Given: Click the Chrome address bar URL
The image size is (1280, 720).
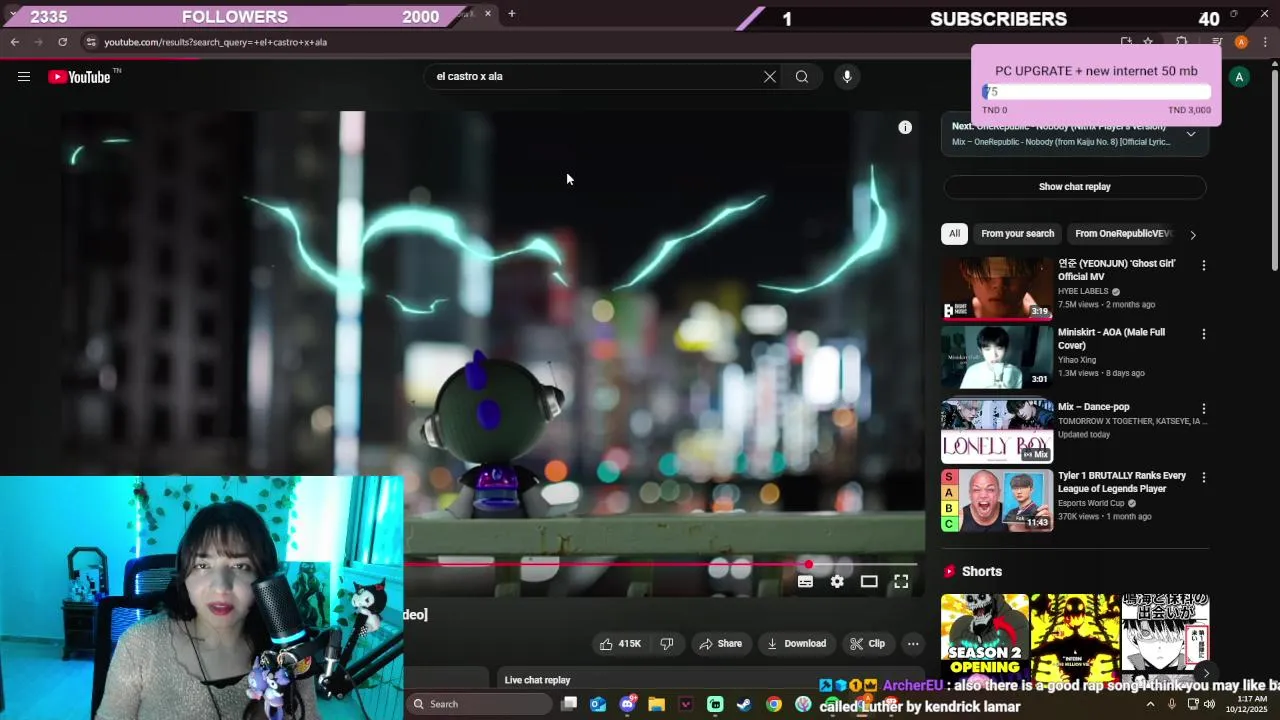Looking at the screenshot, I should [216, 42].
